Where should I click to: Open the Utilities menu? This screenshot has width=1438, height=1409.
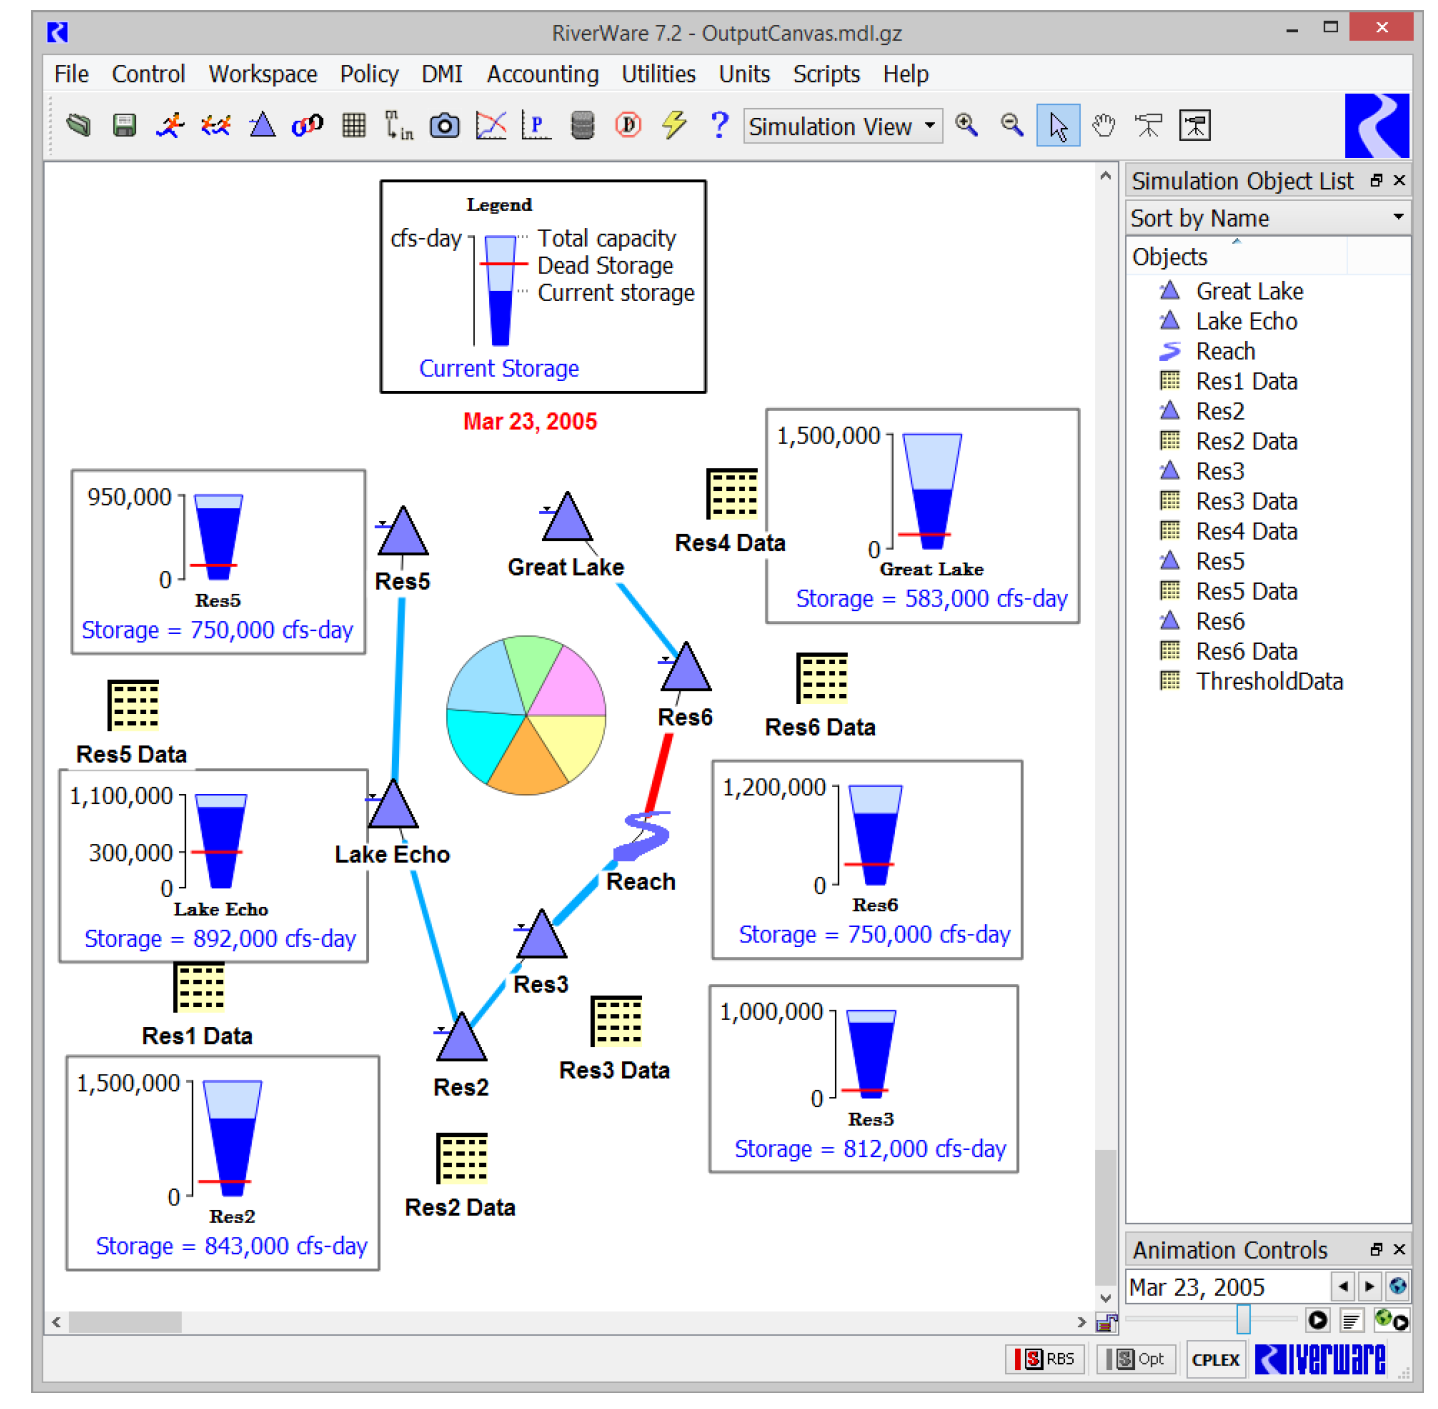coord(658,74)
